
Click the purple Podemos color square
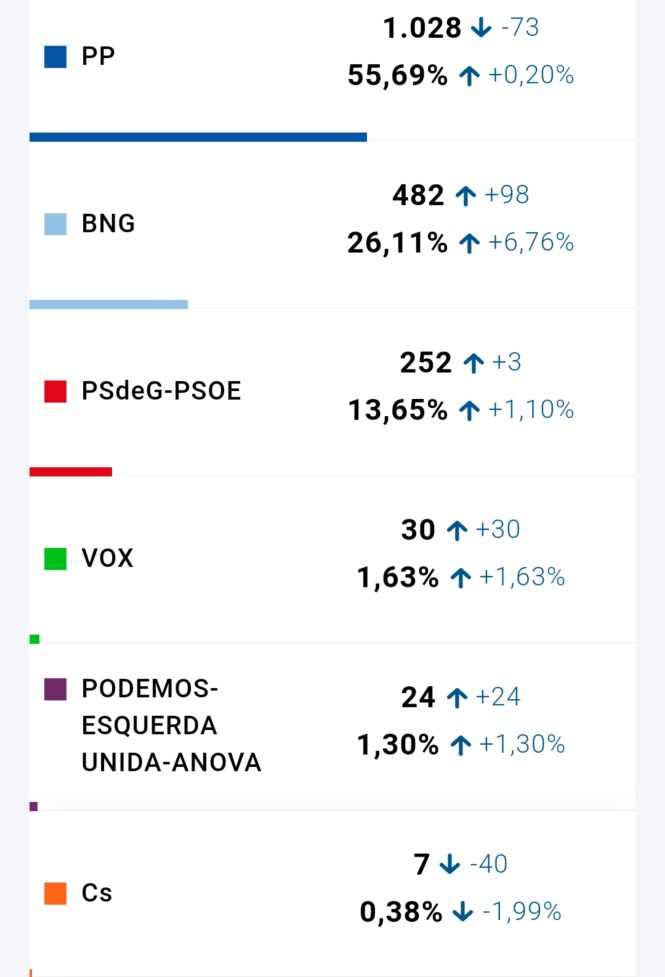pyautogui.click(x=56, y=689)
